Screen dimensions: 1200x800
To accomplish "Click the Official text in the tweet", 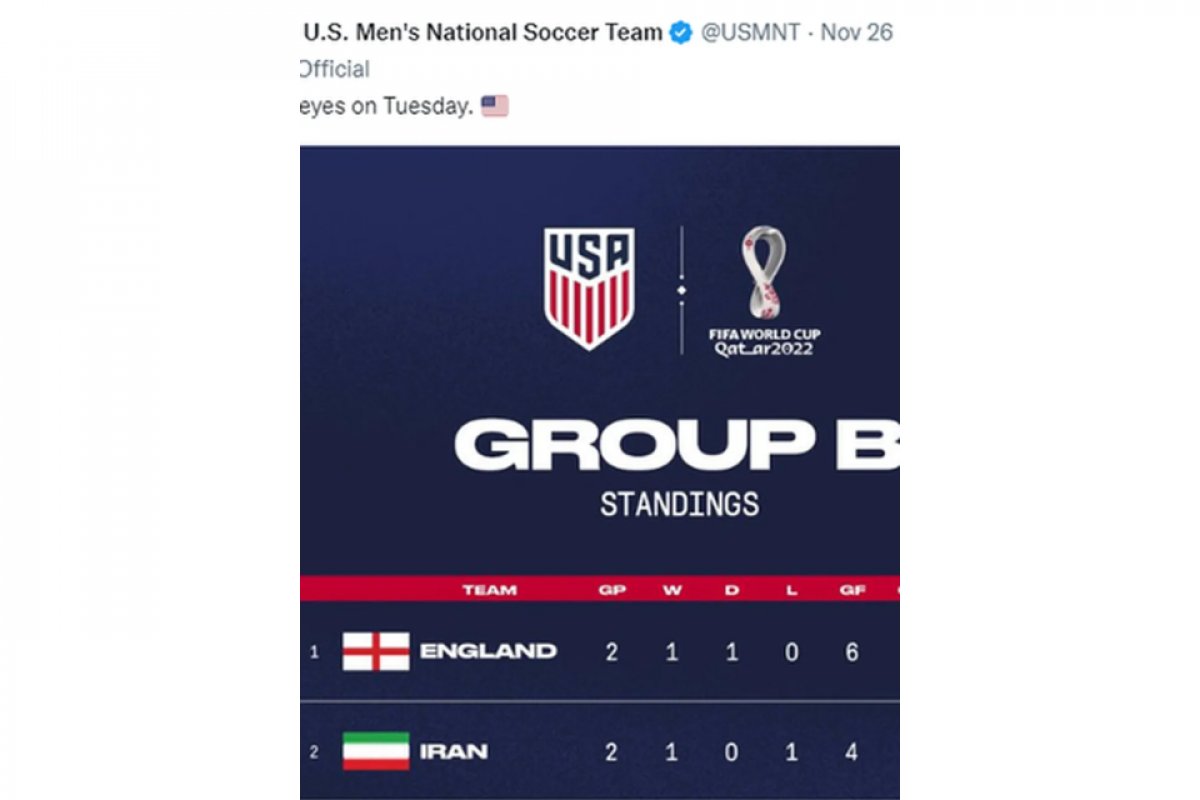I will [331, 68].
